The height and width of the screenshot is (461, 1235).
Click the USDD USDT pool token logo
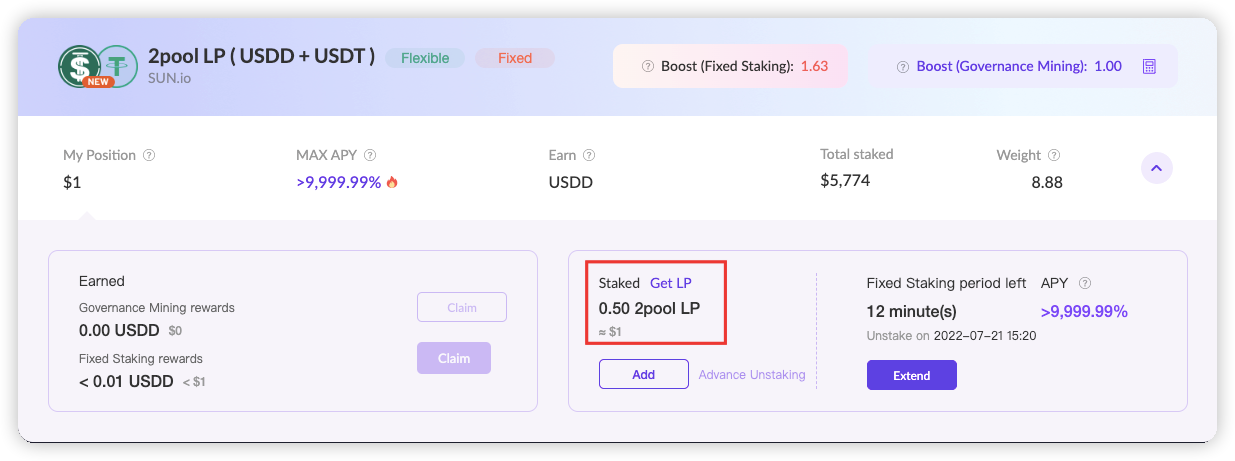(x=97, y=66)
